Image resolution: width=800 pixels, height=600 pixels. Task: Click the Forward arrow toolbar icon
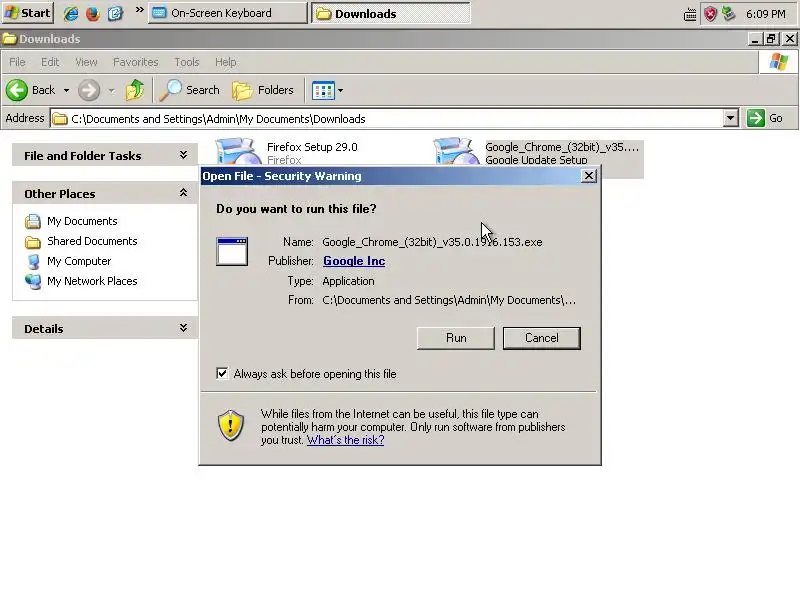pos(89,90)
